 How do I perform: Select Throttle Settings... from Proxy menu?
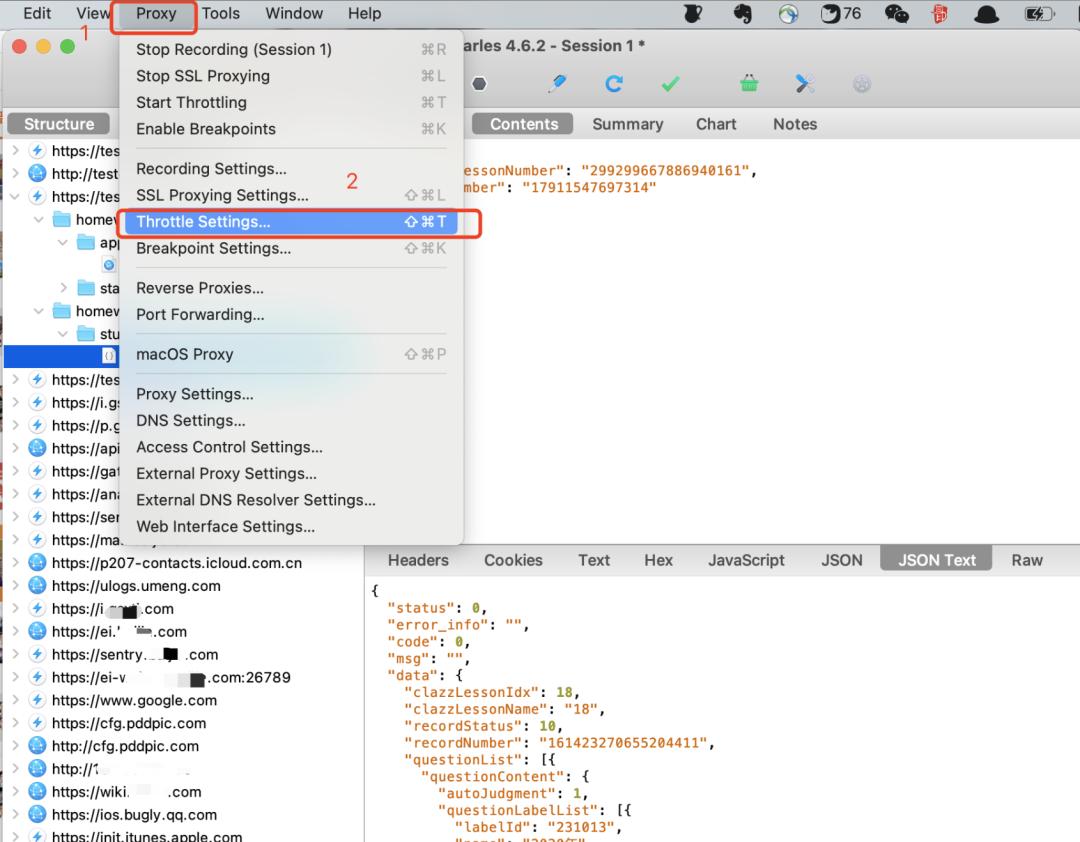point(203,222)
